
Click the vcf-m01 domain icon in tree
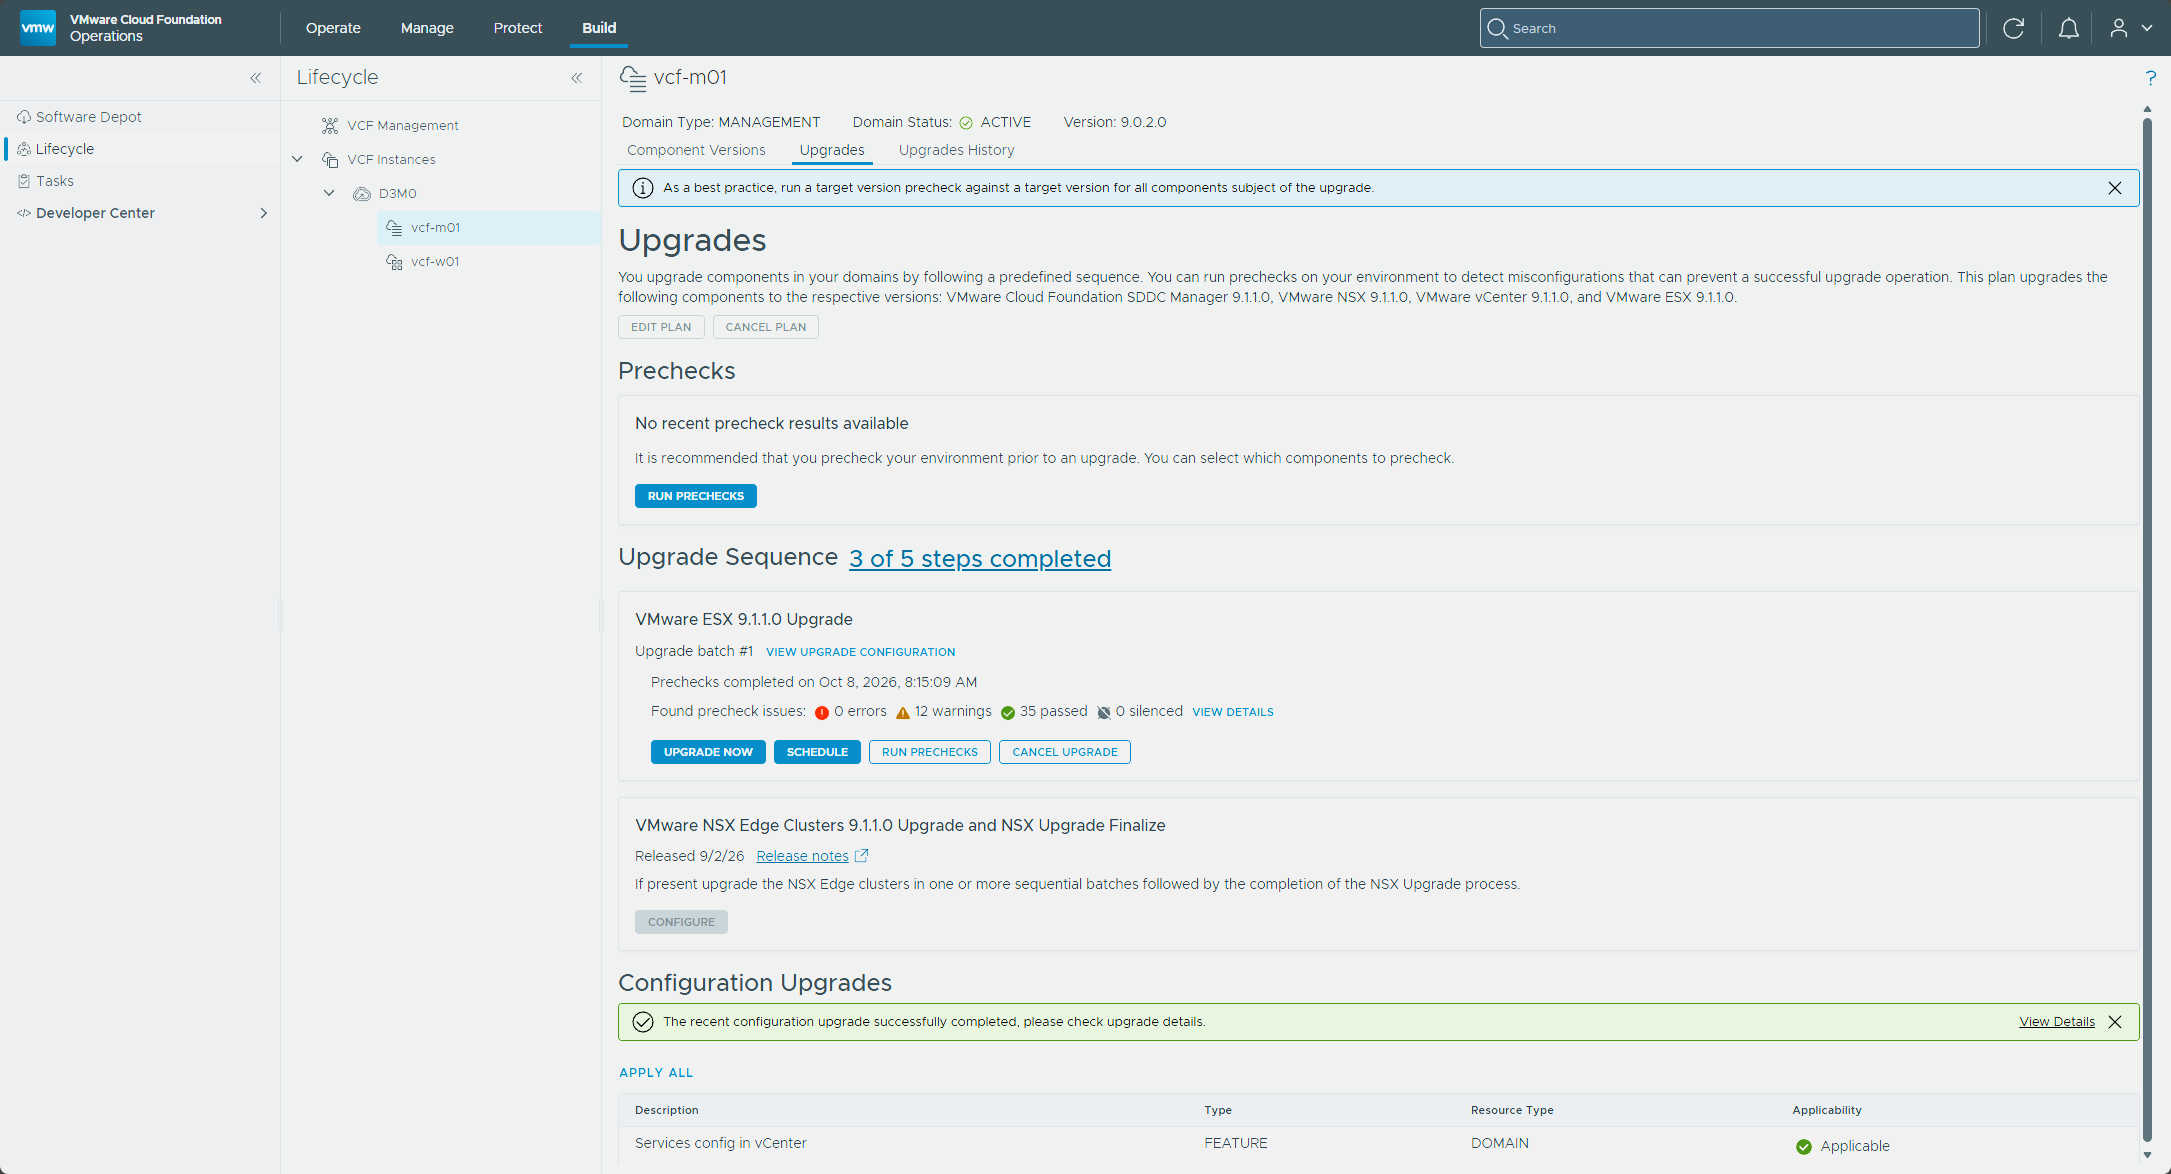[394, 228]
